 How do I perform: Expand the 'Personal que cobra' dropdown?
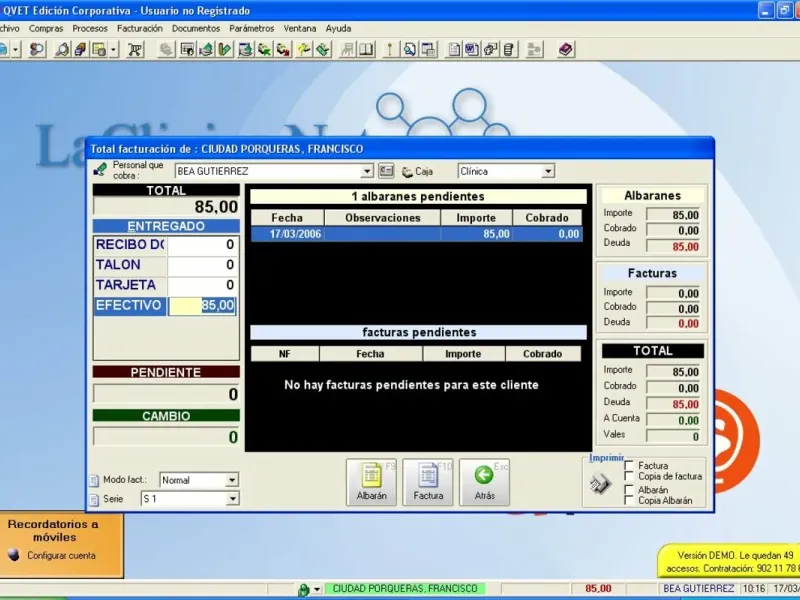point(367,171)
